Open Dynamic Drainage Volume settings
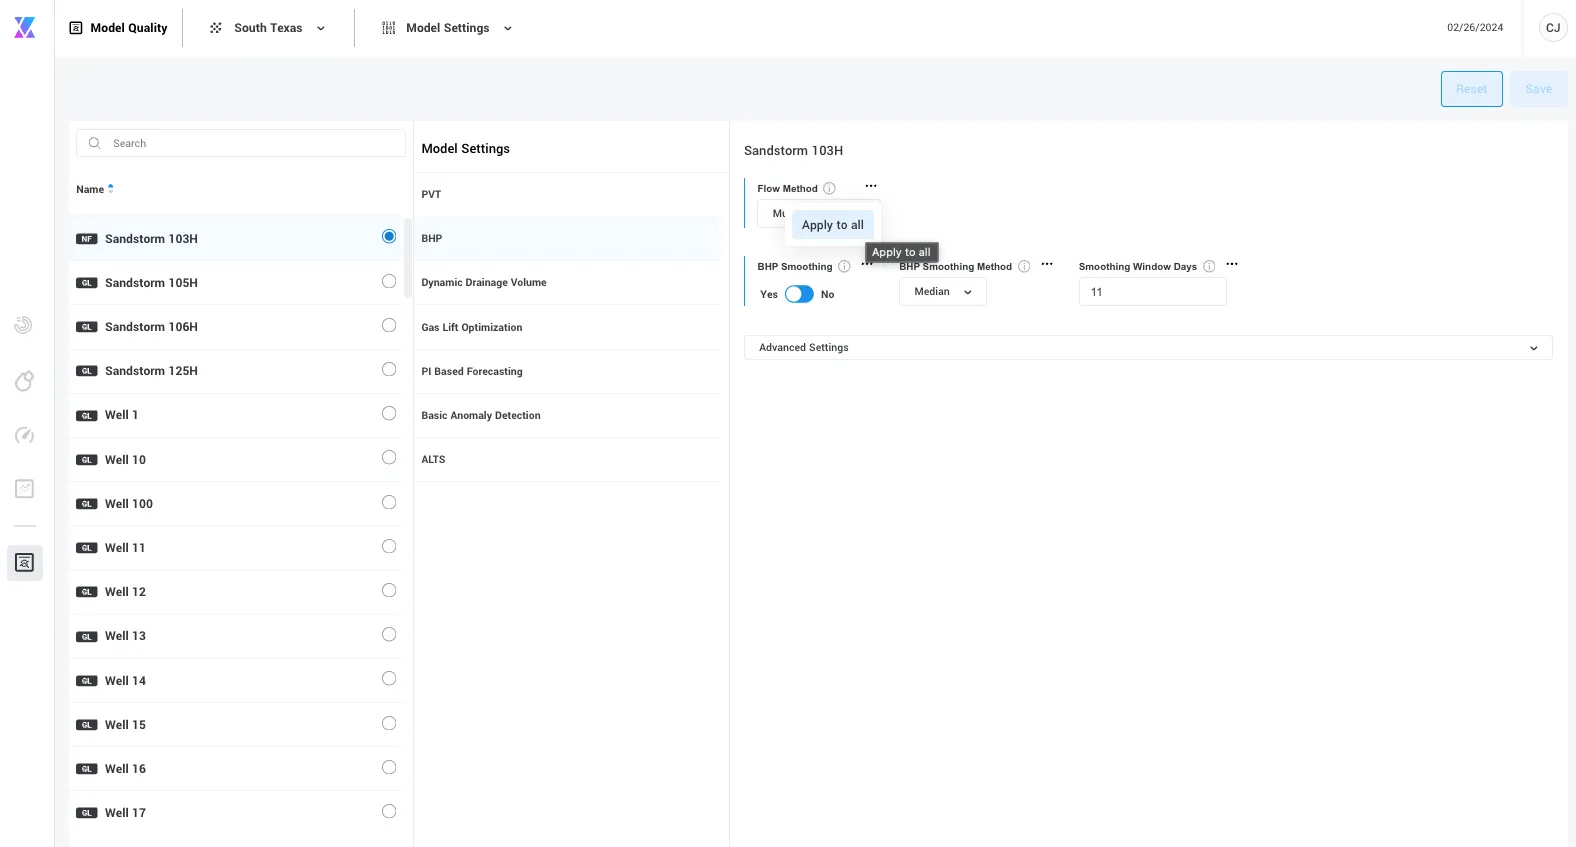The image size is (1576, 847). [x=567, y=282]
